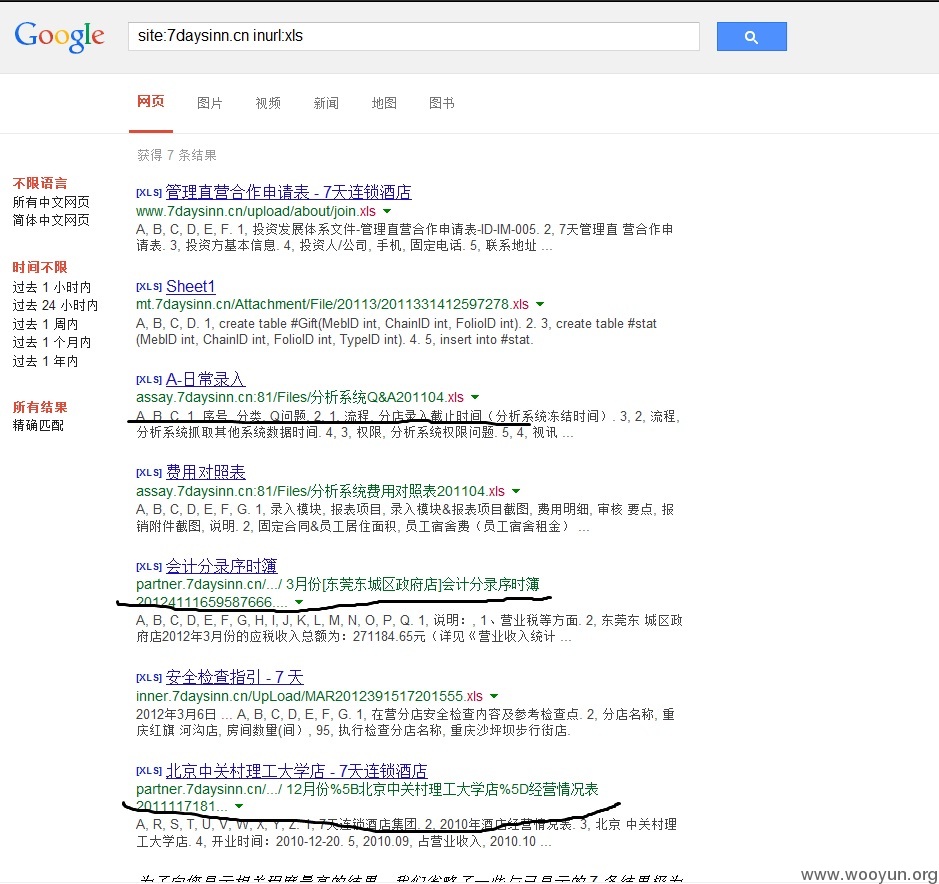Image resolution: width=939 pixels, height=884 pixels.
Task: Focus the search query input field
Action: (413, 37)
